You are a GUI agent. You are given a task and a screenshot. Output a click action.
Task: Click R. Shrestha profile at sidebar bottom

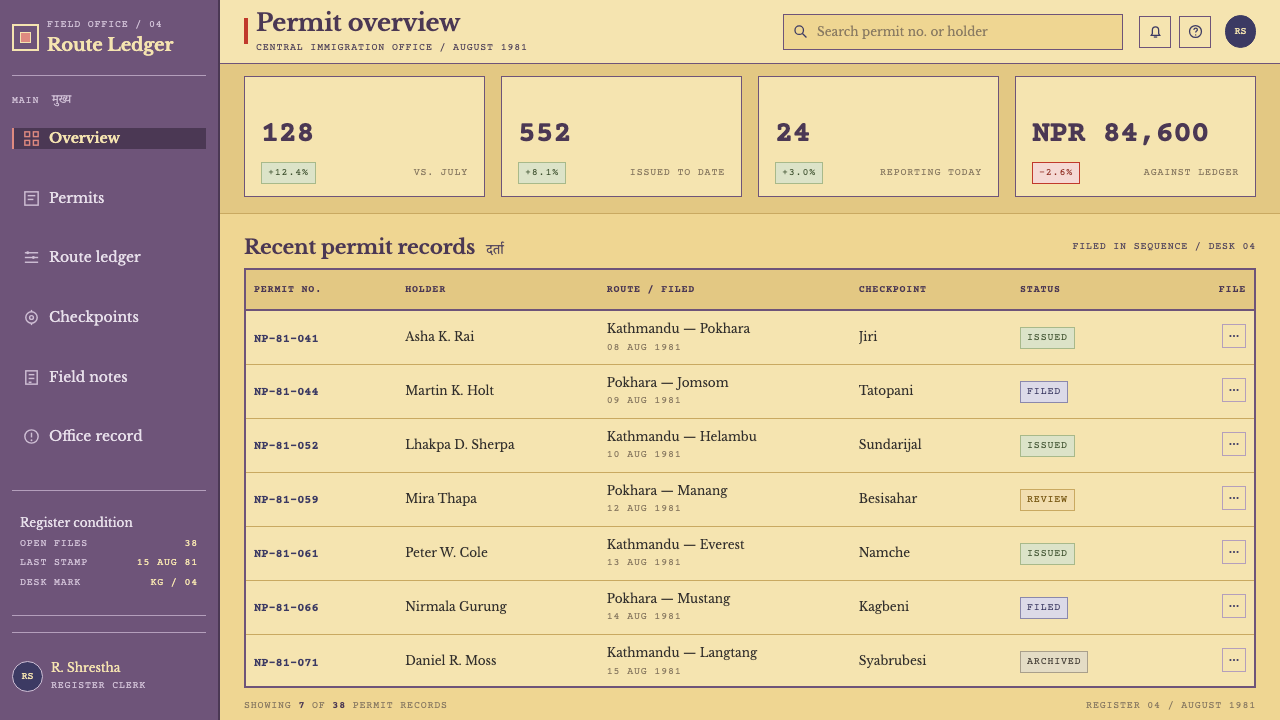[109, 676]
